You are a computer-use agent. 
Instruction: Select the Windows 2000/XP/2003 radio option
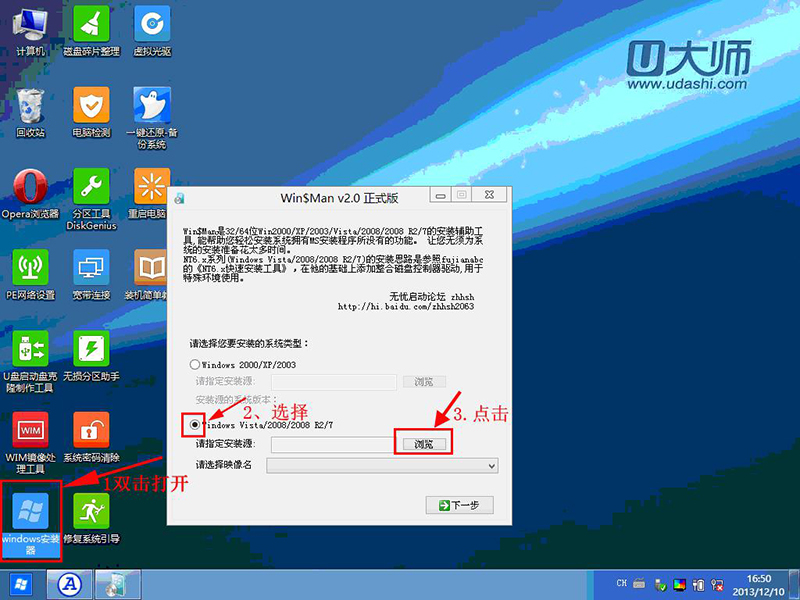tap(196, 365)
